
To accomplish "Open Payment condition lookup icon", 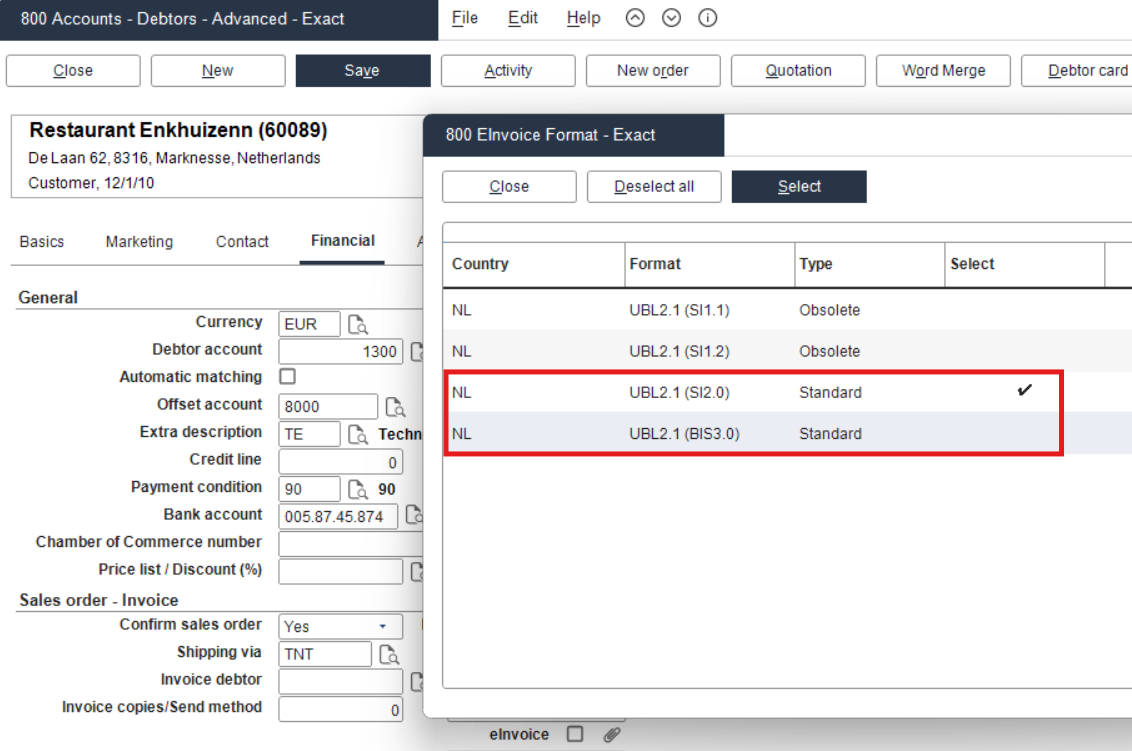I will coord(358,489).
